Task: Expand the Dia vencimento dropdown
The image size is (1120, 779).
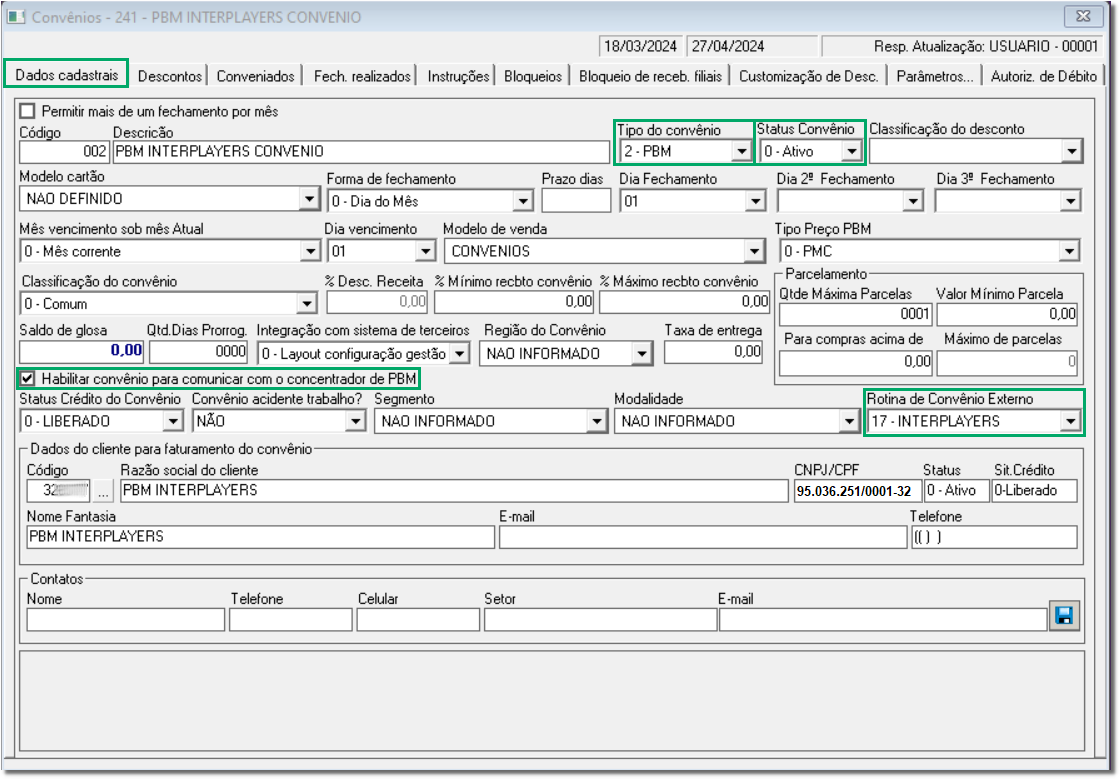Action: (426, 251)
